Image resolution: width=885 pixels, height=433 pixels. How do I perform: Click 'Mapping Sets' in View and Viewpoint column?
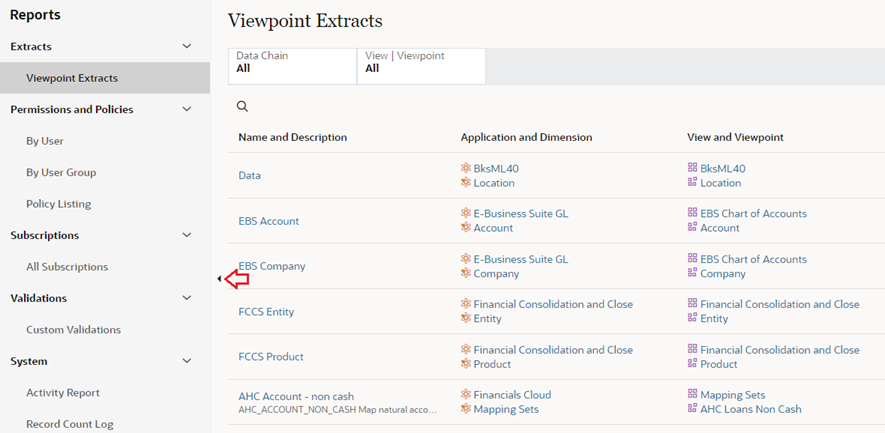[733, 395]
